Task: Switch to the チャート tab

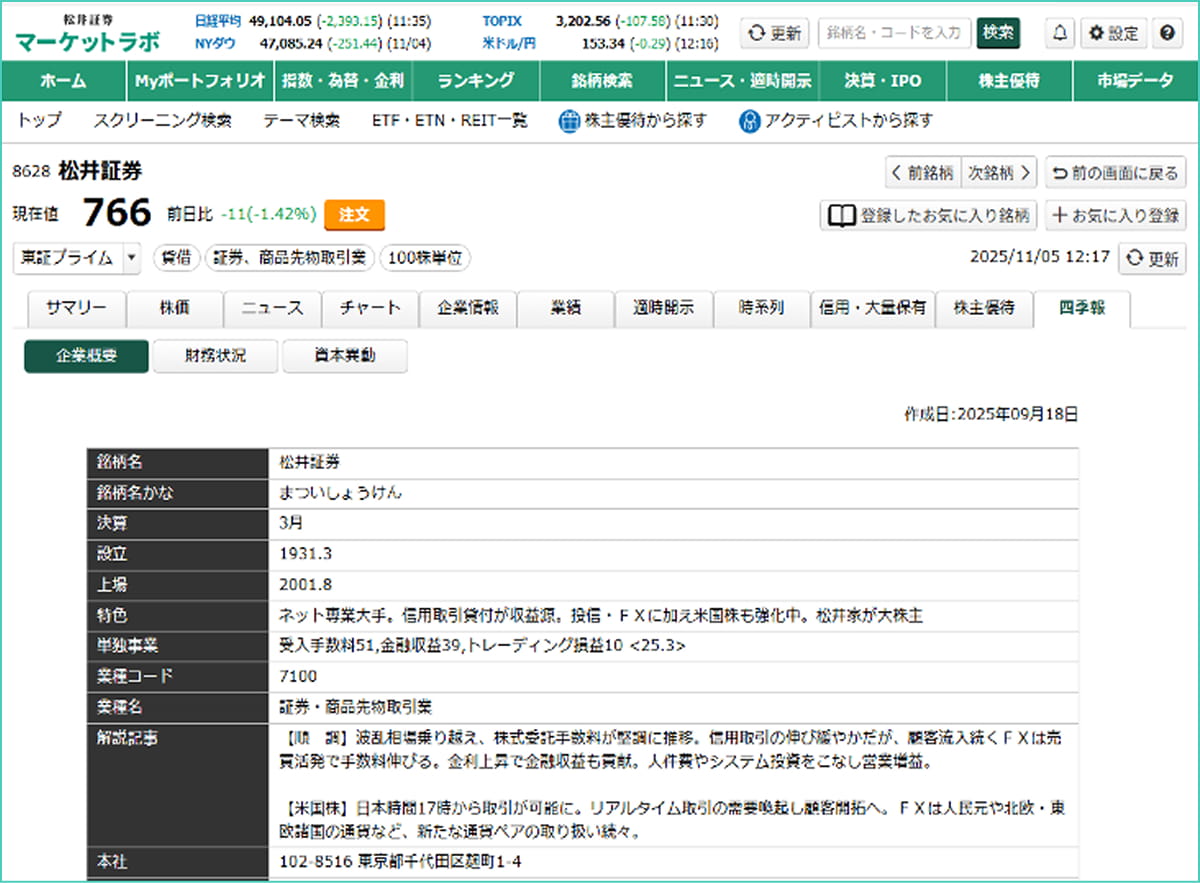Action: click(370, 308)
